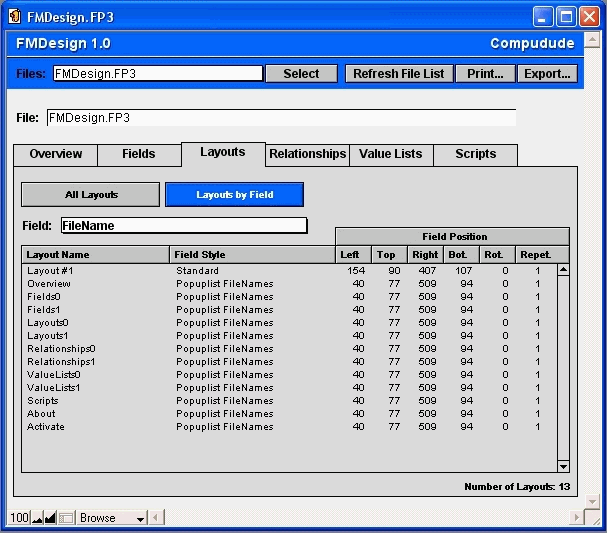This screenshot has width=607, height=533.
Task: Click the Field Style column header
Action: click(x=252, y=255)
